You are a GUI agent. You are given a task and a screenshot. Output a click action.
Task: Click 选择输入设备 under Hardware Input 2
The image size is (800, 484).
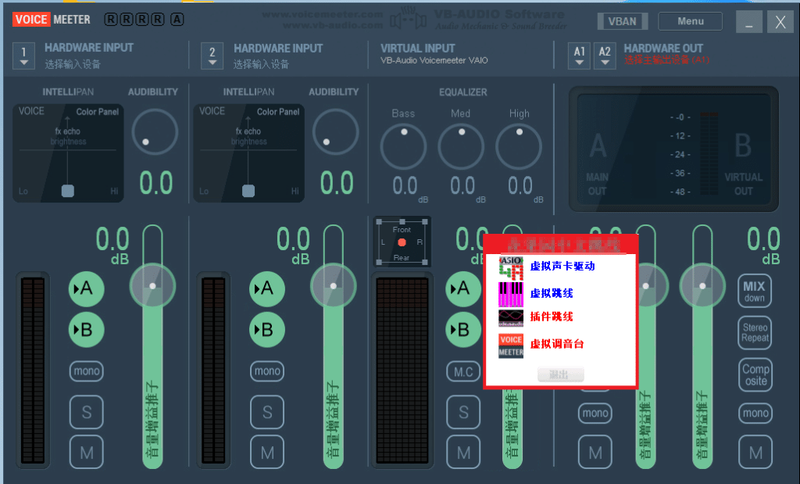coord(261,64)
